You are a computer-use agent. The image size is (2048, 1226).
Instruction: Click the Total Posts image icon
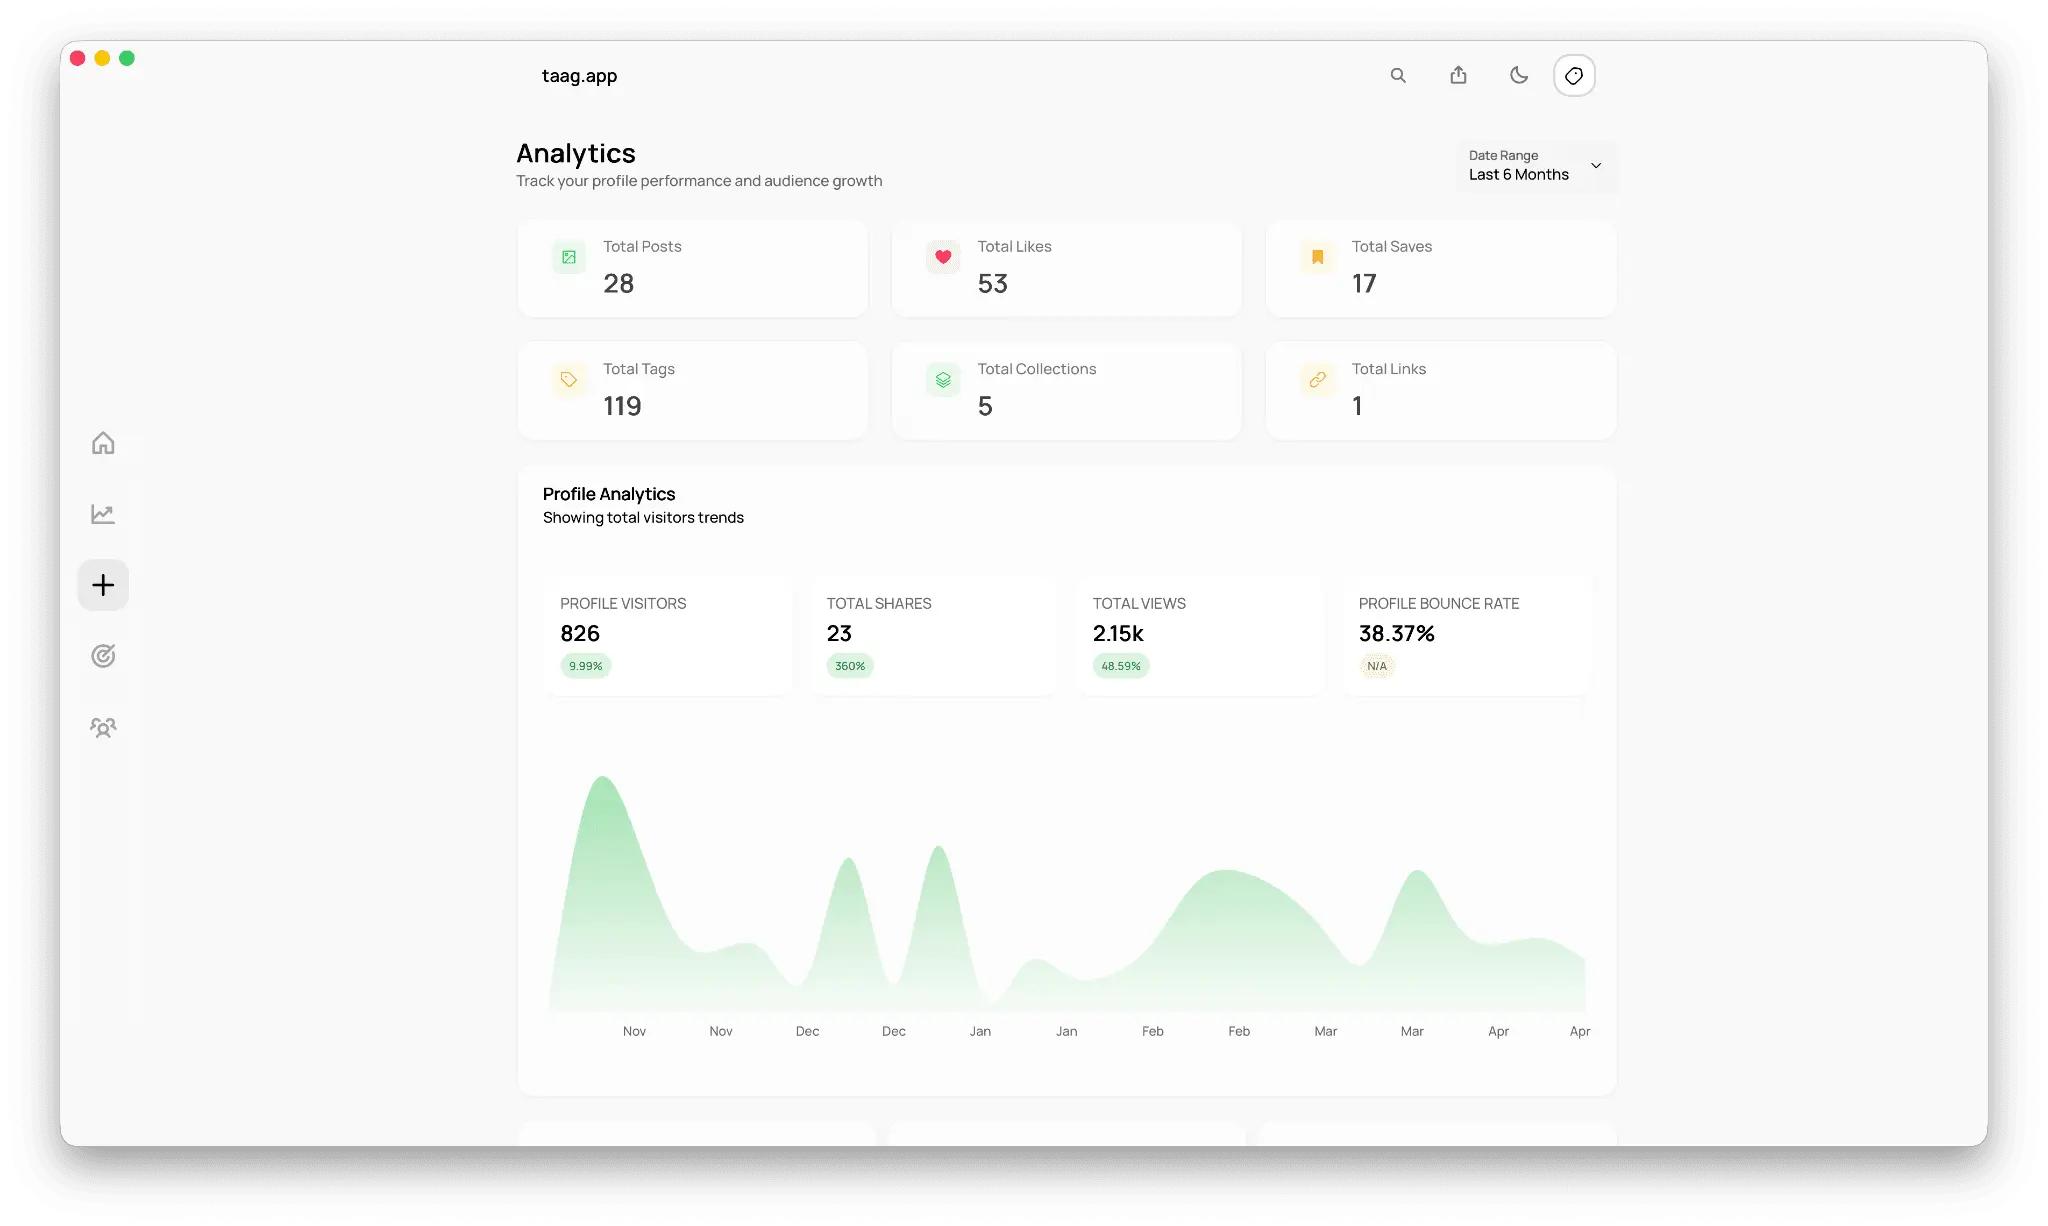pos(569,257)
